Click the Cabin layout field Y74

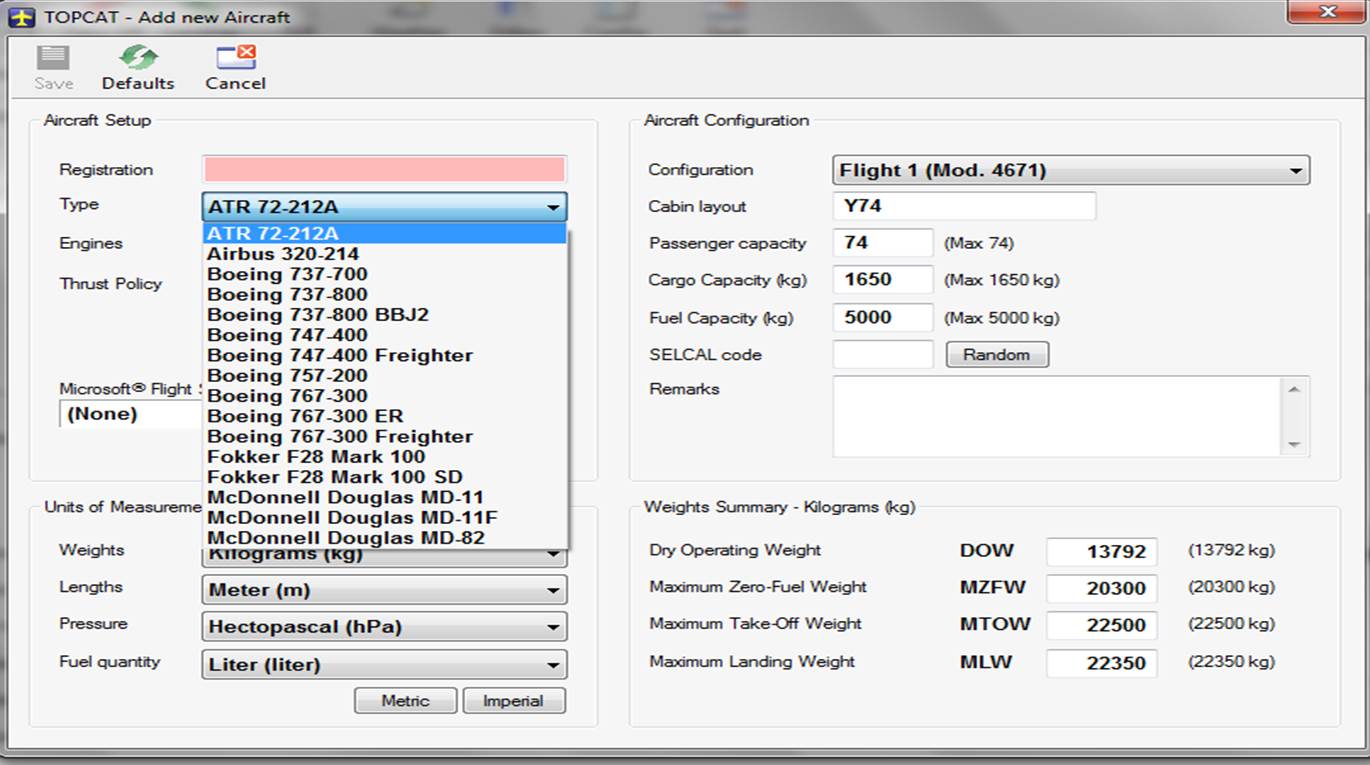(x=964, y=206)
